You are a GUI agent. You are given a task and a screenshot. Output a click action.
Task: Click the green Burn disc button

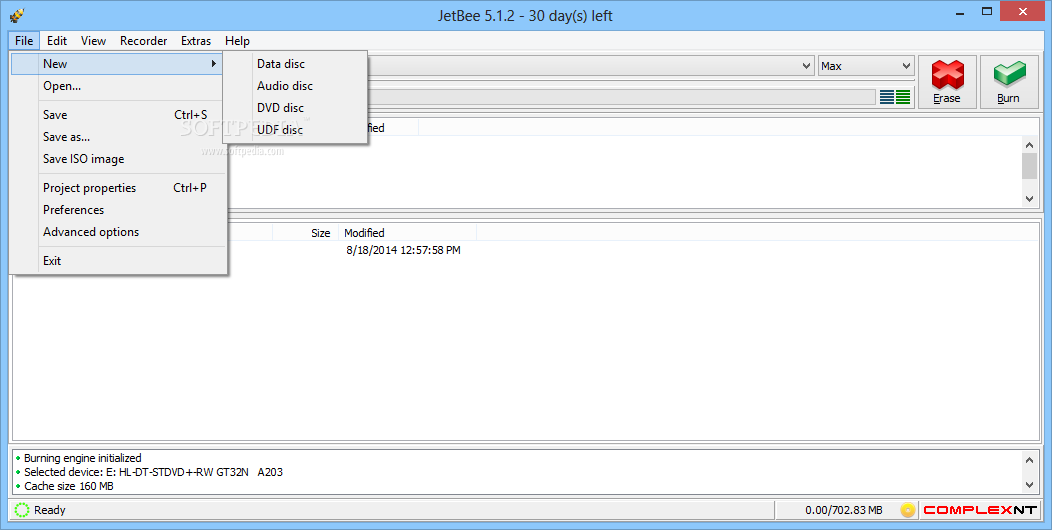1008,81
